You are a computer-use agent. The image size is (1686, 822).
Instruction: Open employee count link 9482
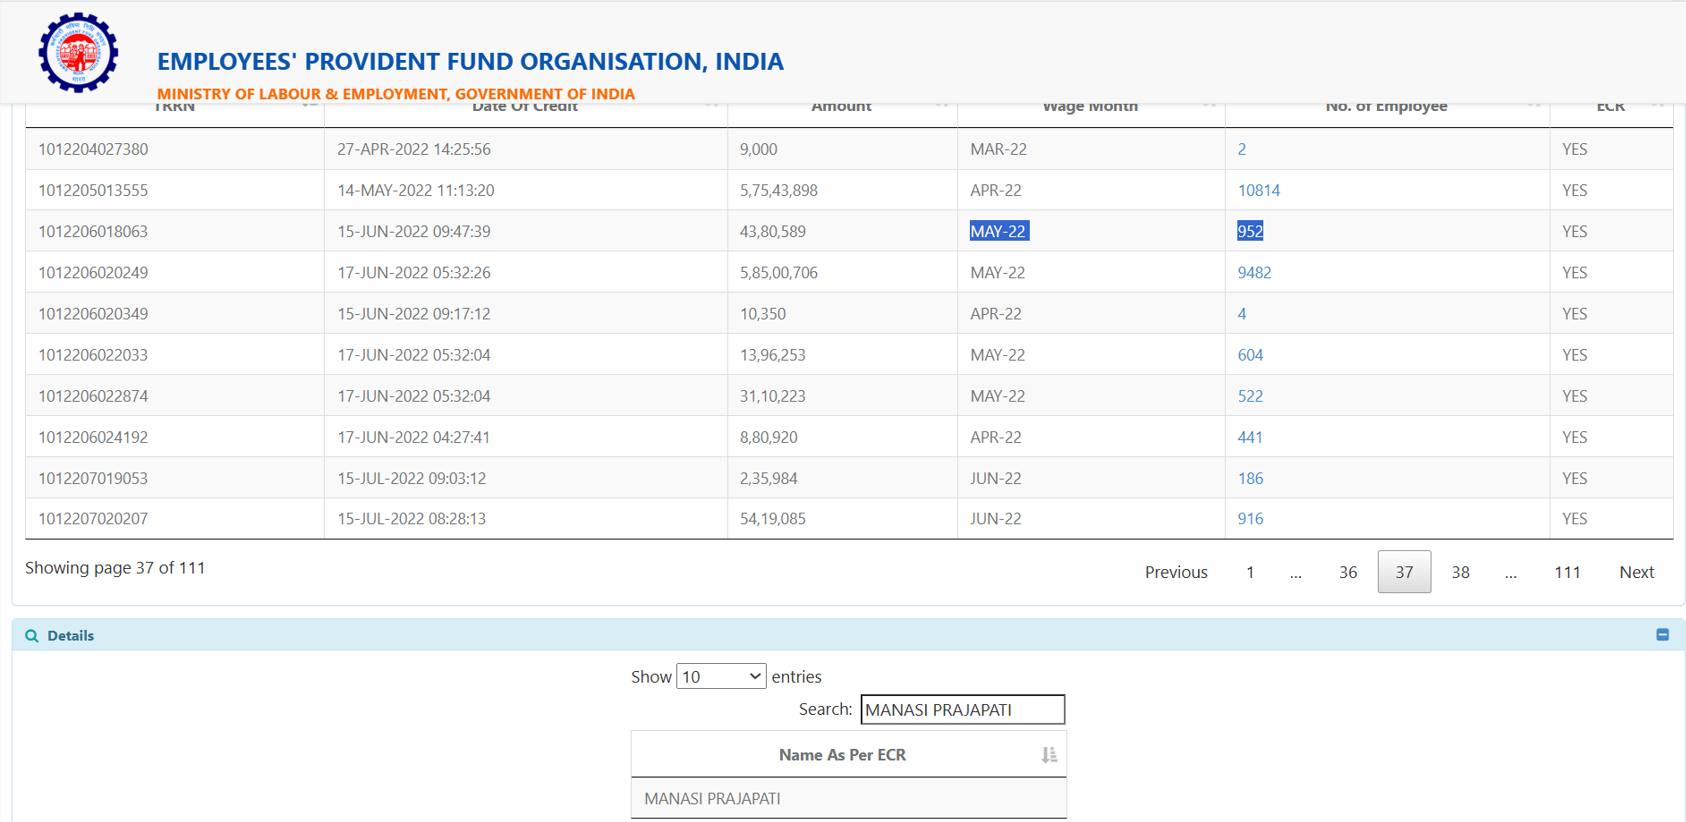click(x=1254, y=273)
